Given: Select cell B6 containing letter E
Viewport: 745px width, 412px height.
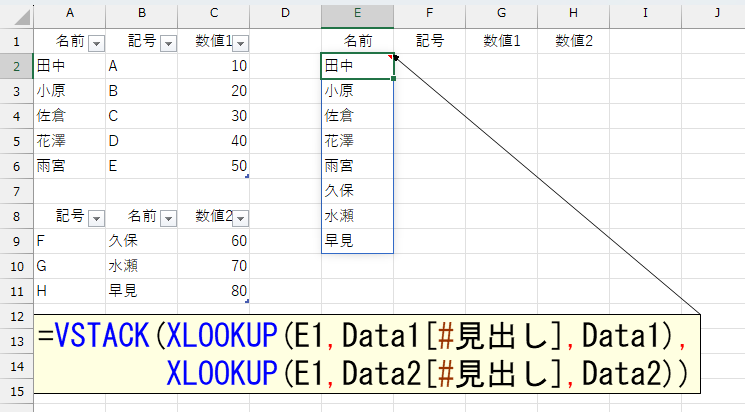Looking at the screenshot, I should [x=142, y=166].
